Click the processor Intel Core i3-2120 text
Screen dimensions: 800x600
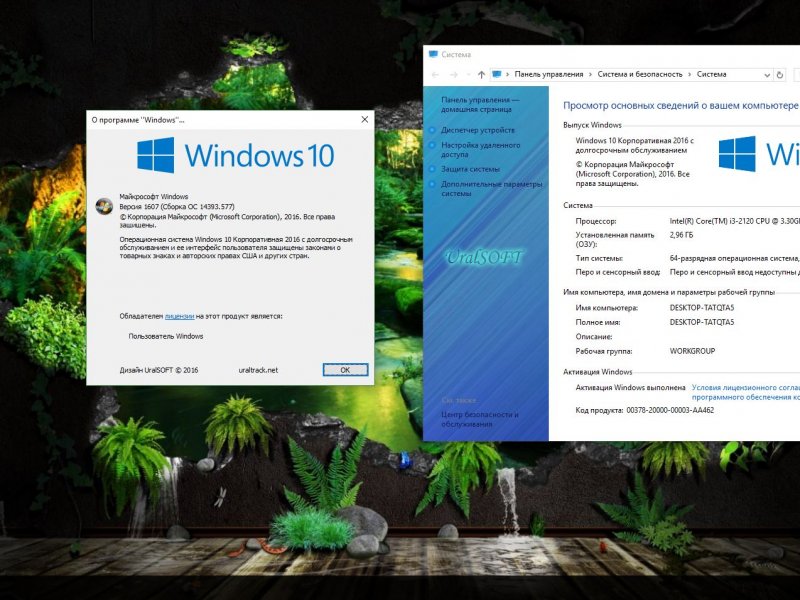(x=734, y=221)
